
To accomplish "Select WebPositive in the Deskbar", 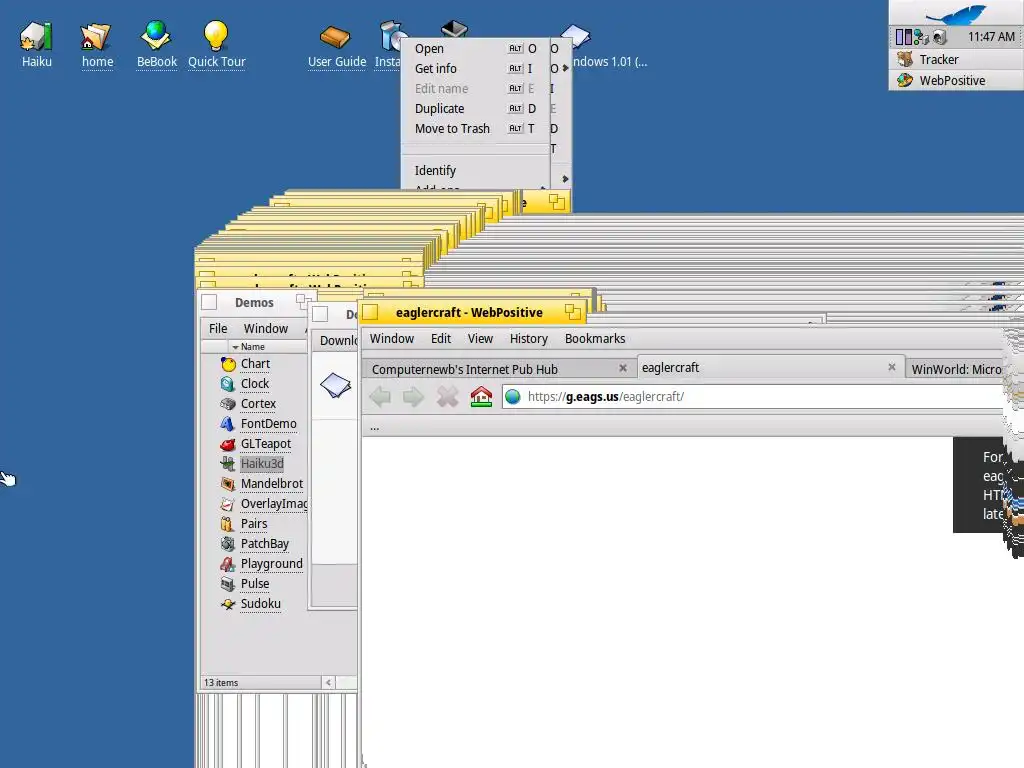I will 956,80.
